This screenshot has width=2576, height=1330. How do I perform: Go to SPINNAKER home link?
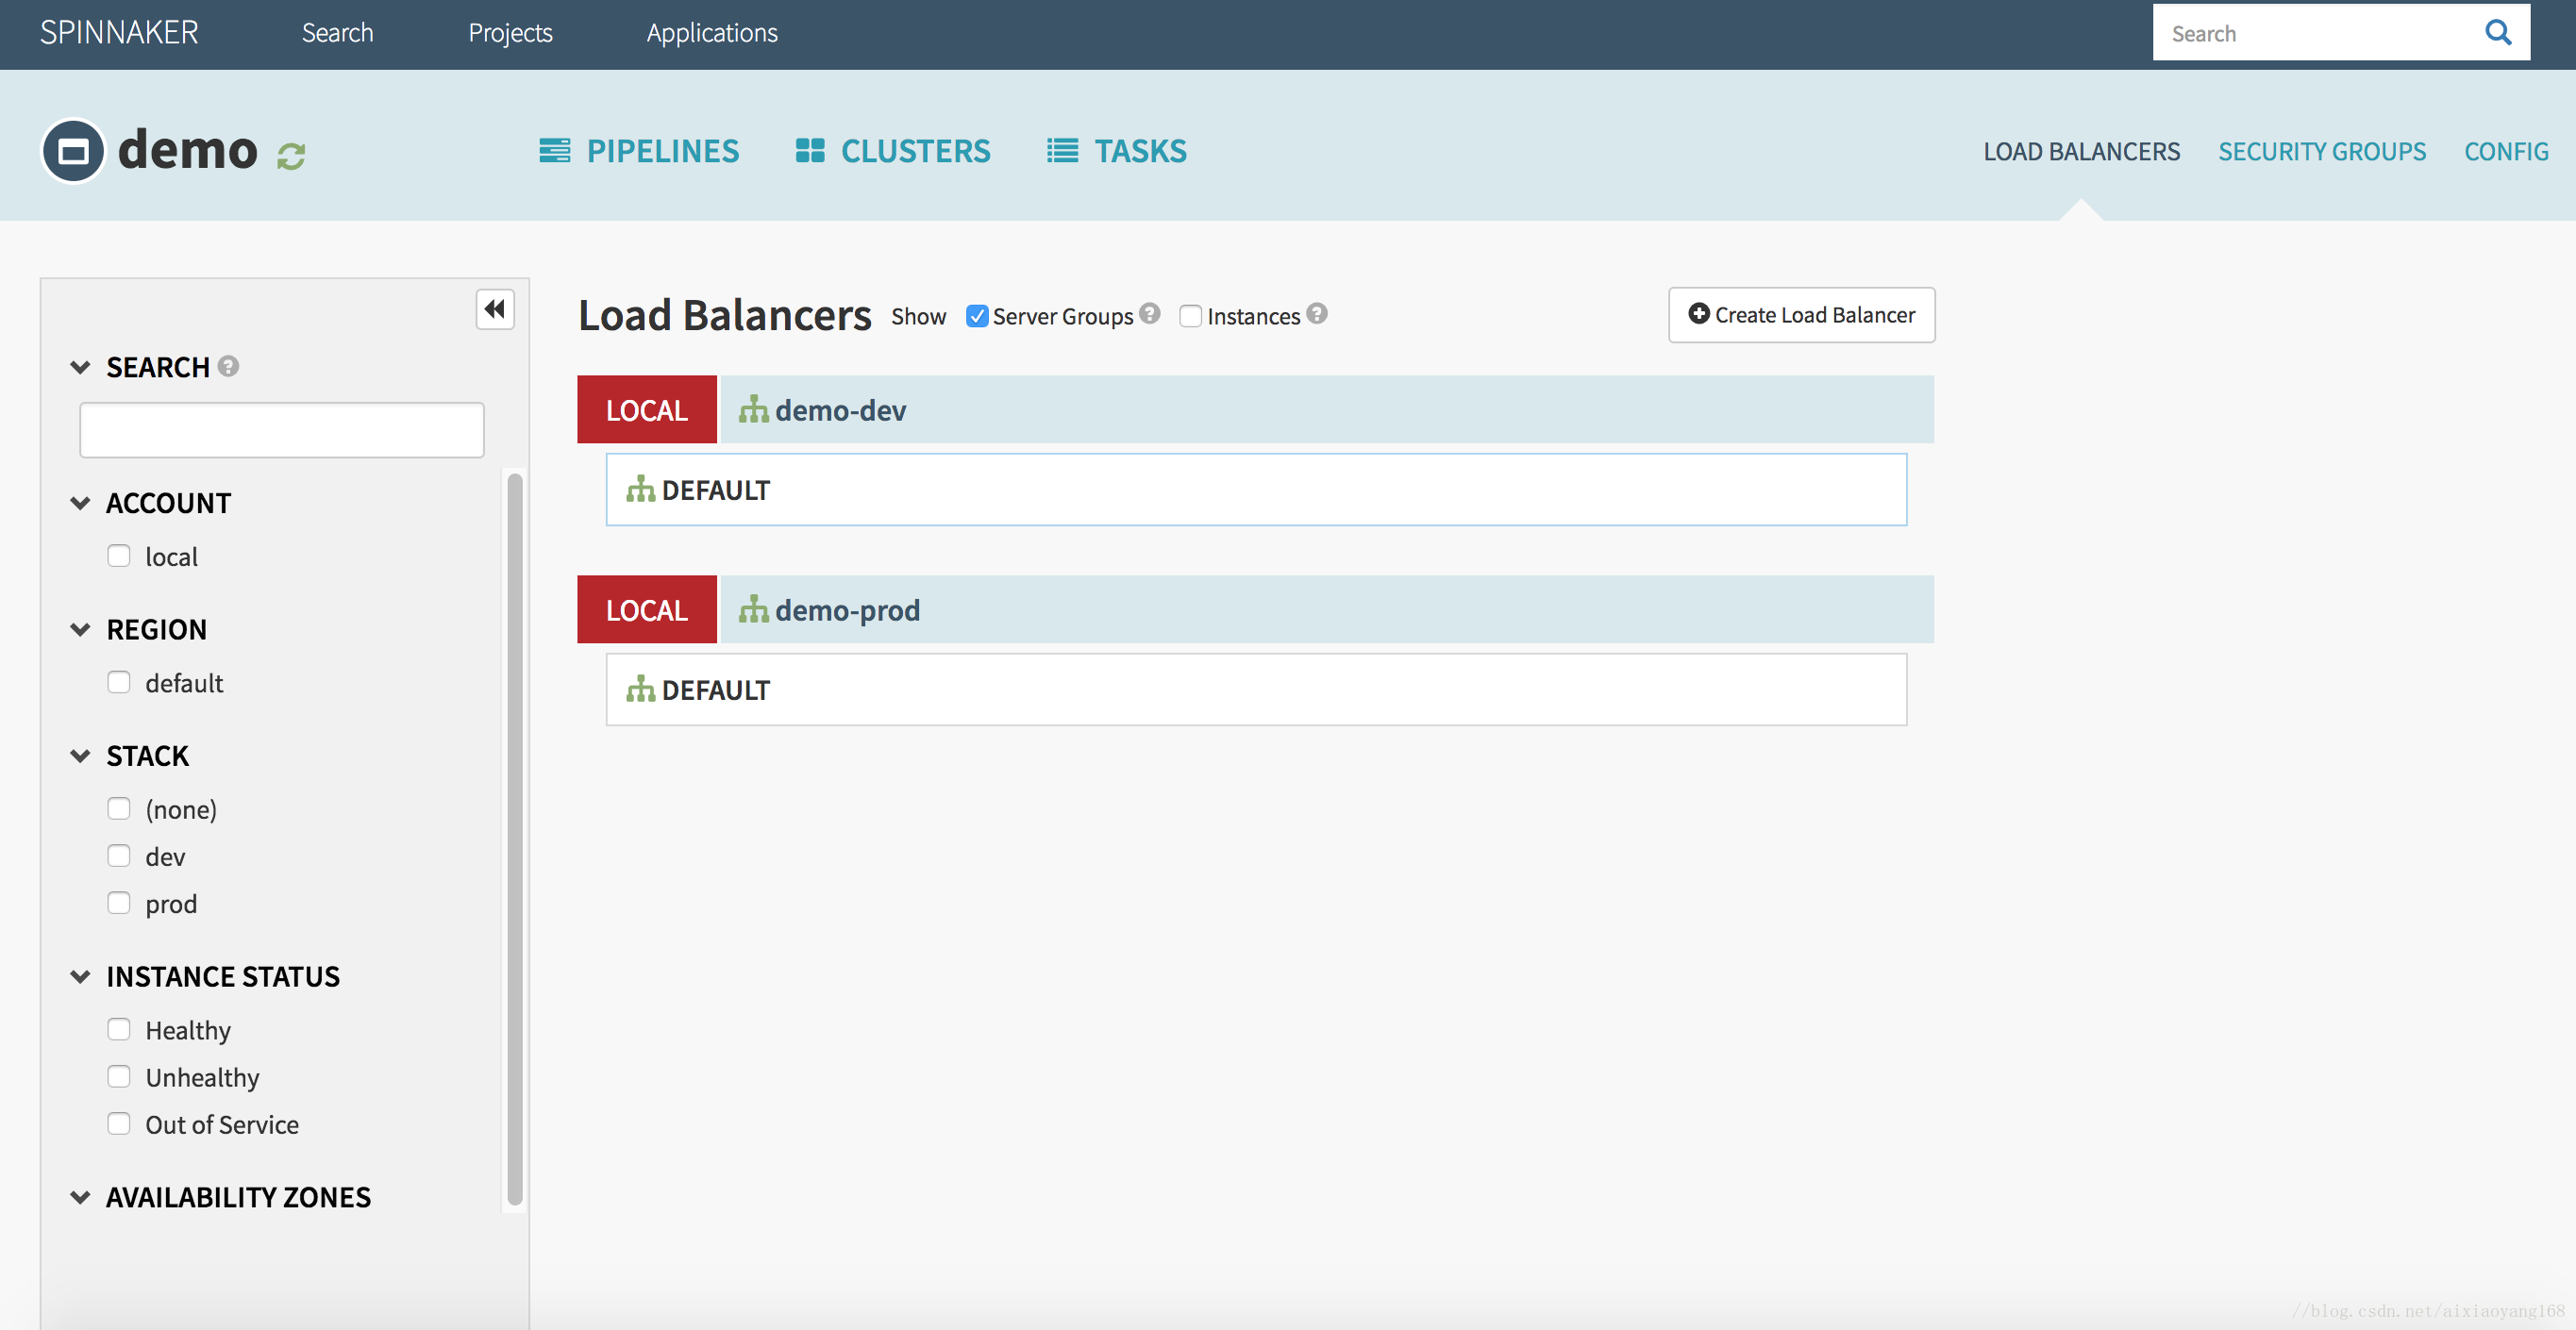click(x=119, y=33)
